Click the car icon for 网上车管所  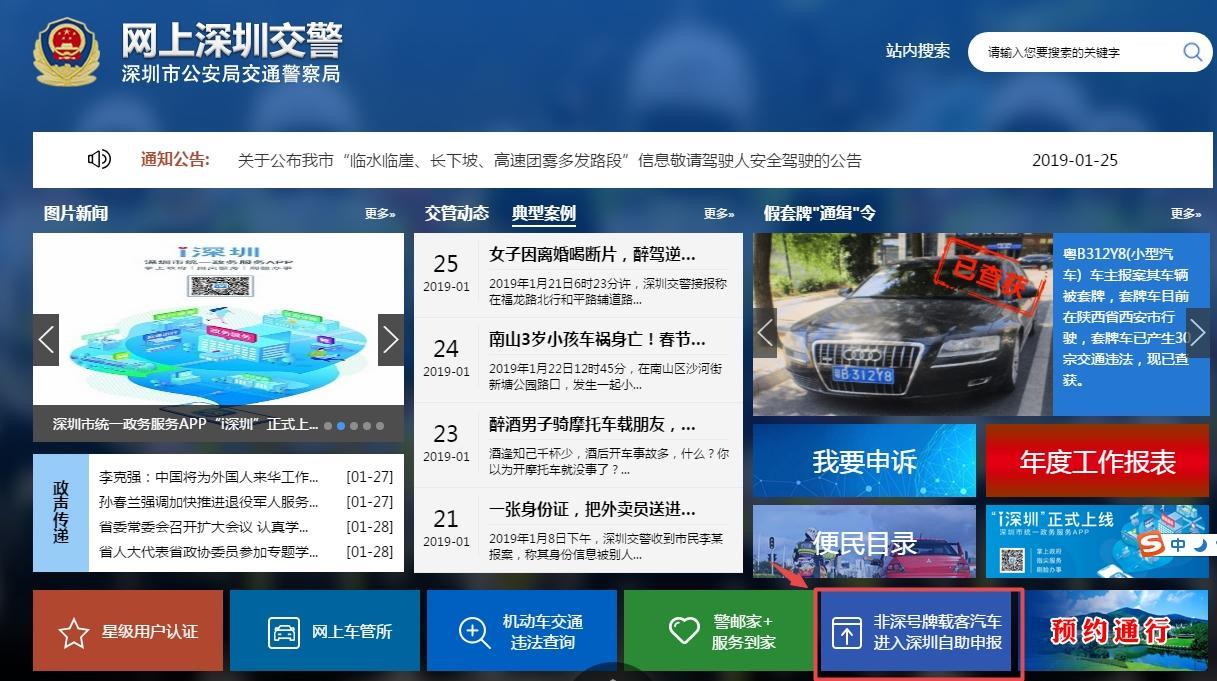[x=284, y=632]
